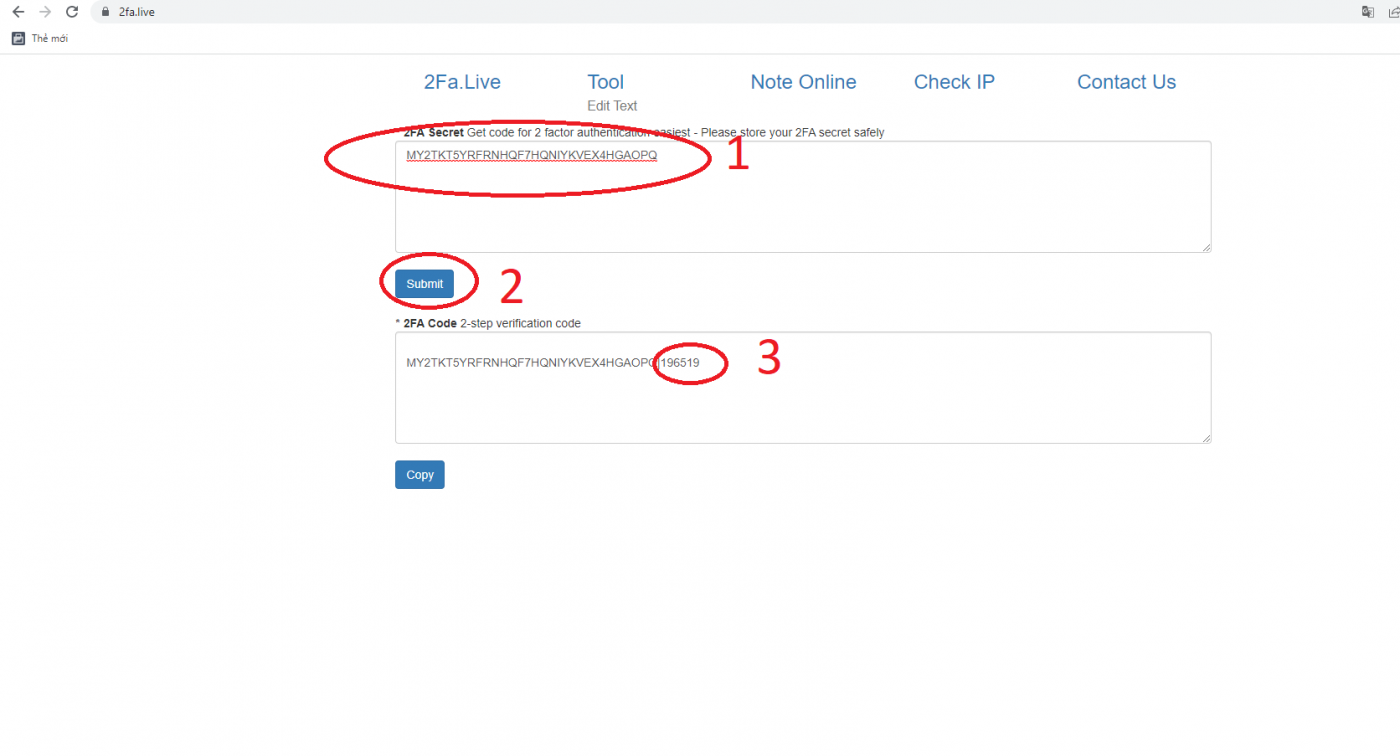The width and height of the screenshot is (1400, 756).
Task: Click the browser back arrow
Action: tap(18, 12)
